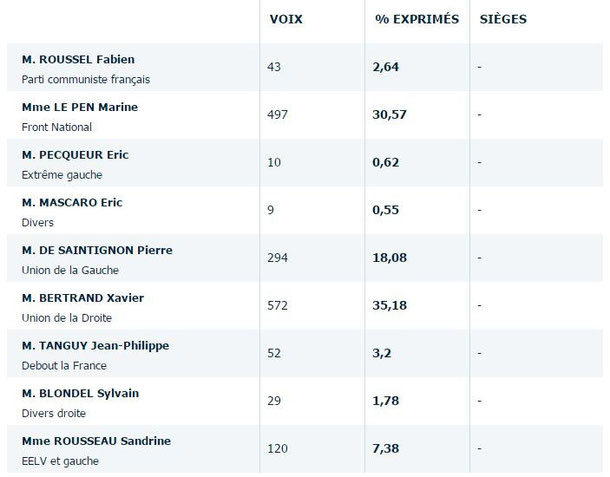Select candidate M. PECQUEUR Eric
The width and height of the screenshot is (610, 477).
tap(75, 155)
